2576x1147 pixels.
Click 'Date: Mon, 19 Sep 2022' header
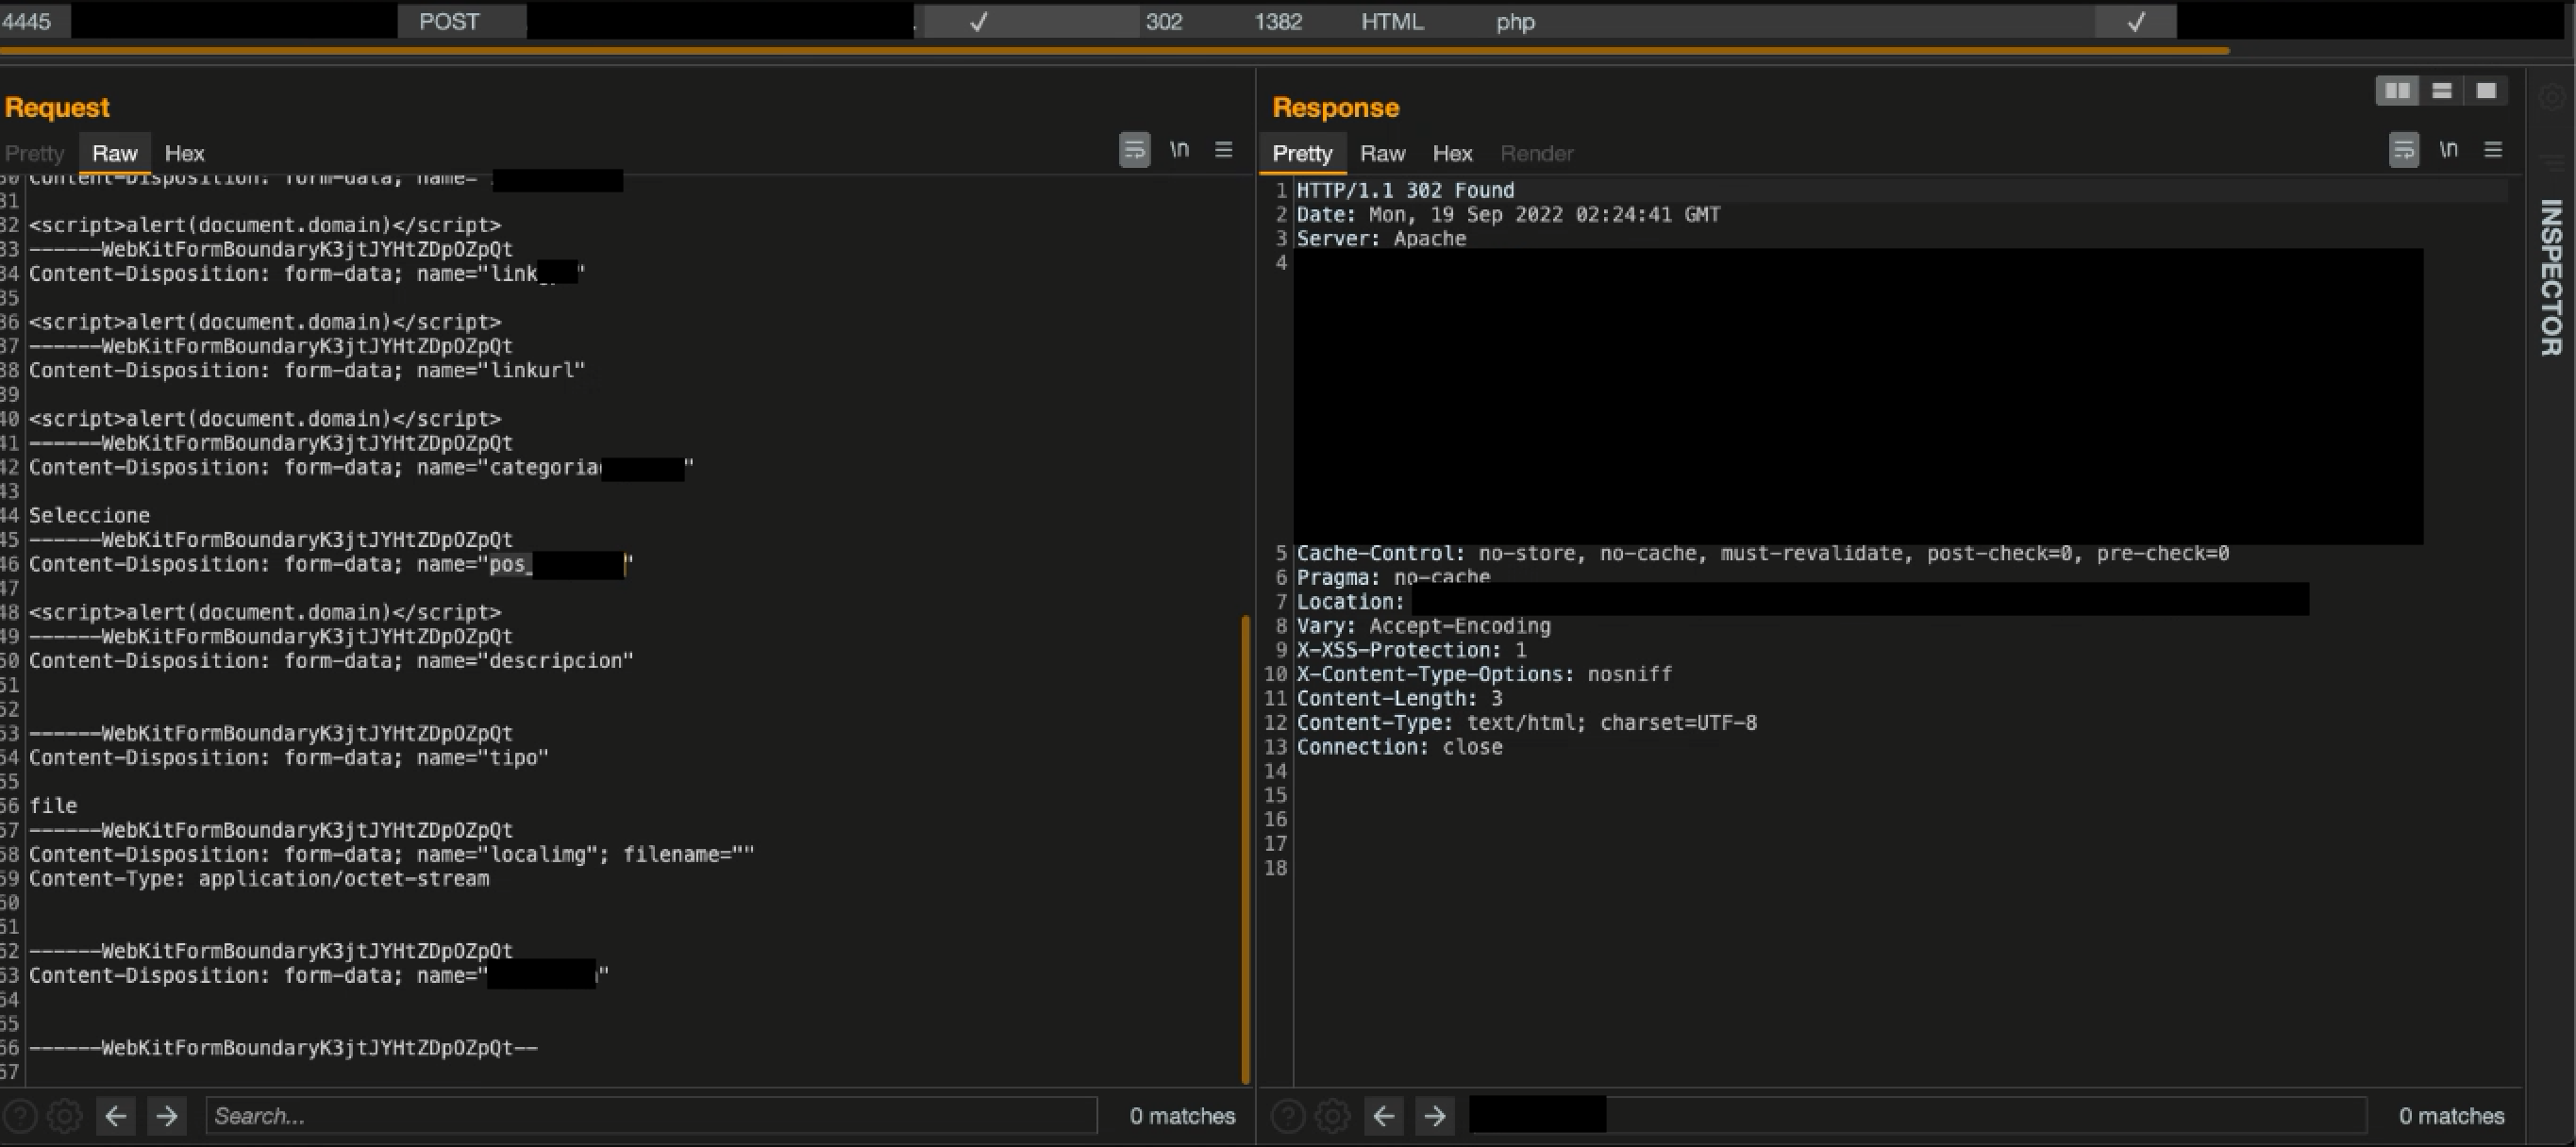[1508, 214]
